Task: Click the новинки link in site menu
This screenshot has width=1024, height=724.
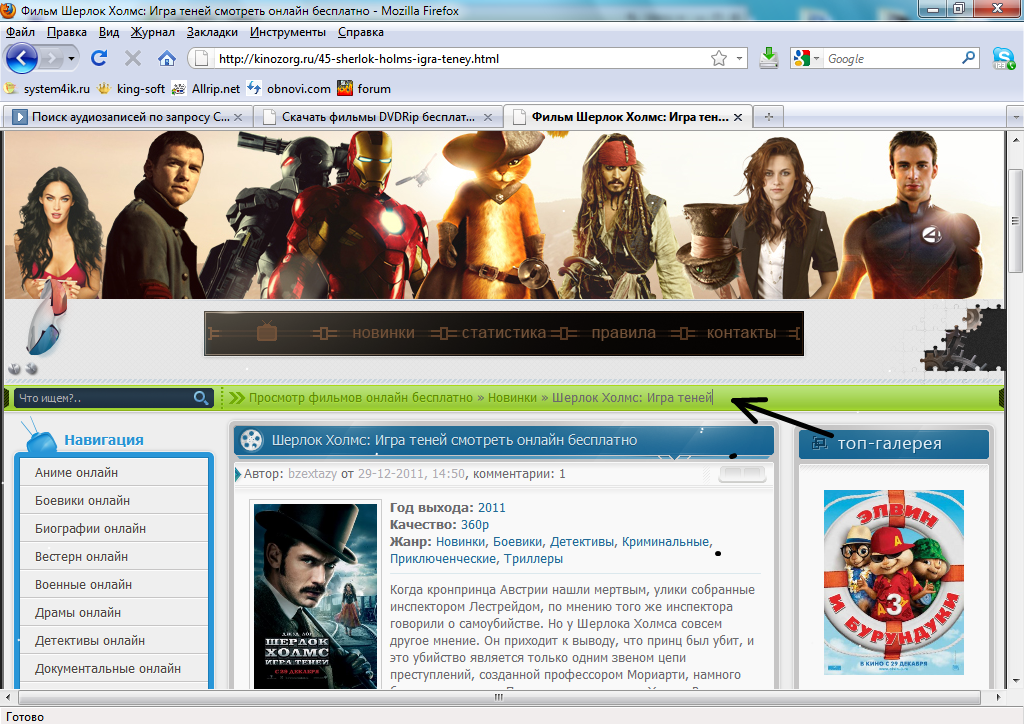Action: click(x=383, y=333)
